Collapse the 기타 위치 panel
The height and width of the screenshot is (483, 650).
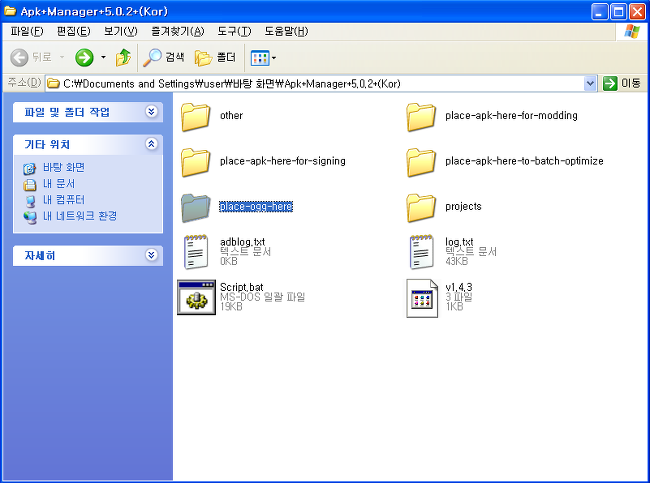tap(151, 144)
